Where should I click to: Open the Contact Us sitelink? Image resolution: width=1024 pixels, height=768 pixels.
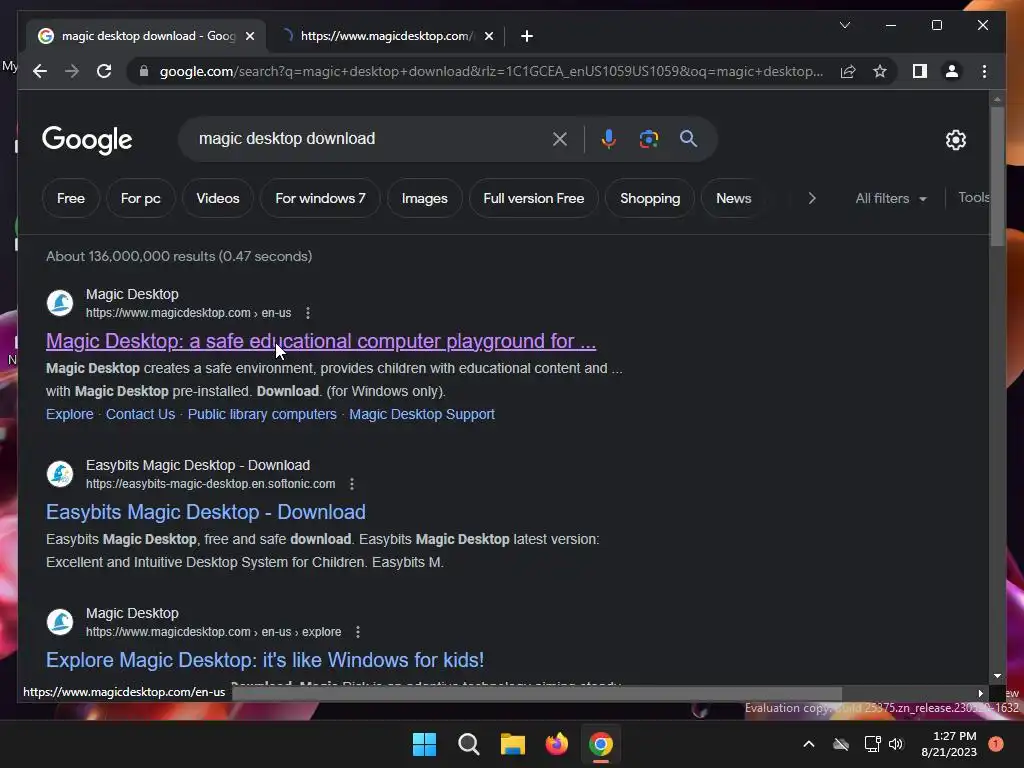point(140,414)
